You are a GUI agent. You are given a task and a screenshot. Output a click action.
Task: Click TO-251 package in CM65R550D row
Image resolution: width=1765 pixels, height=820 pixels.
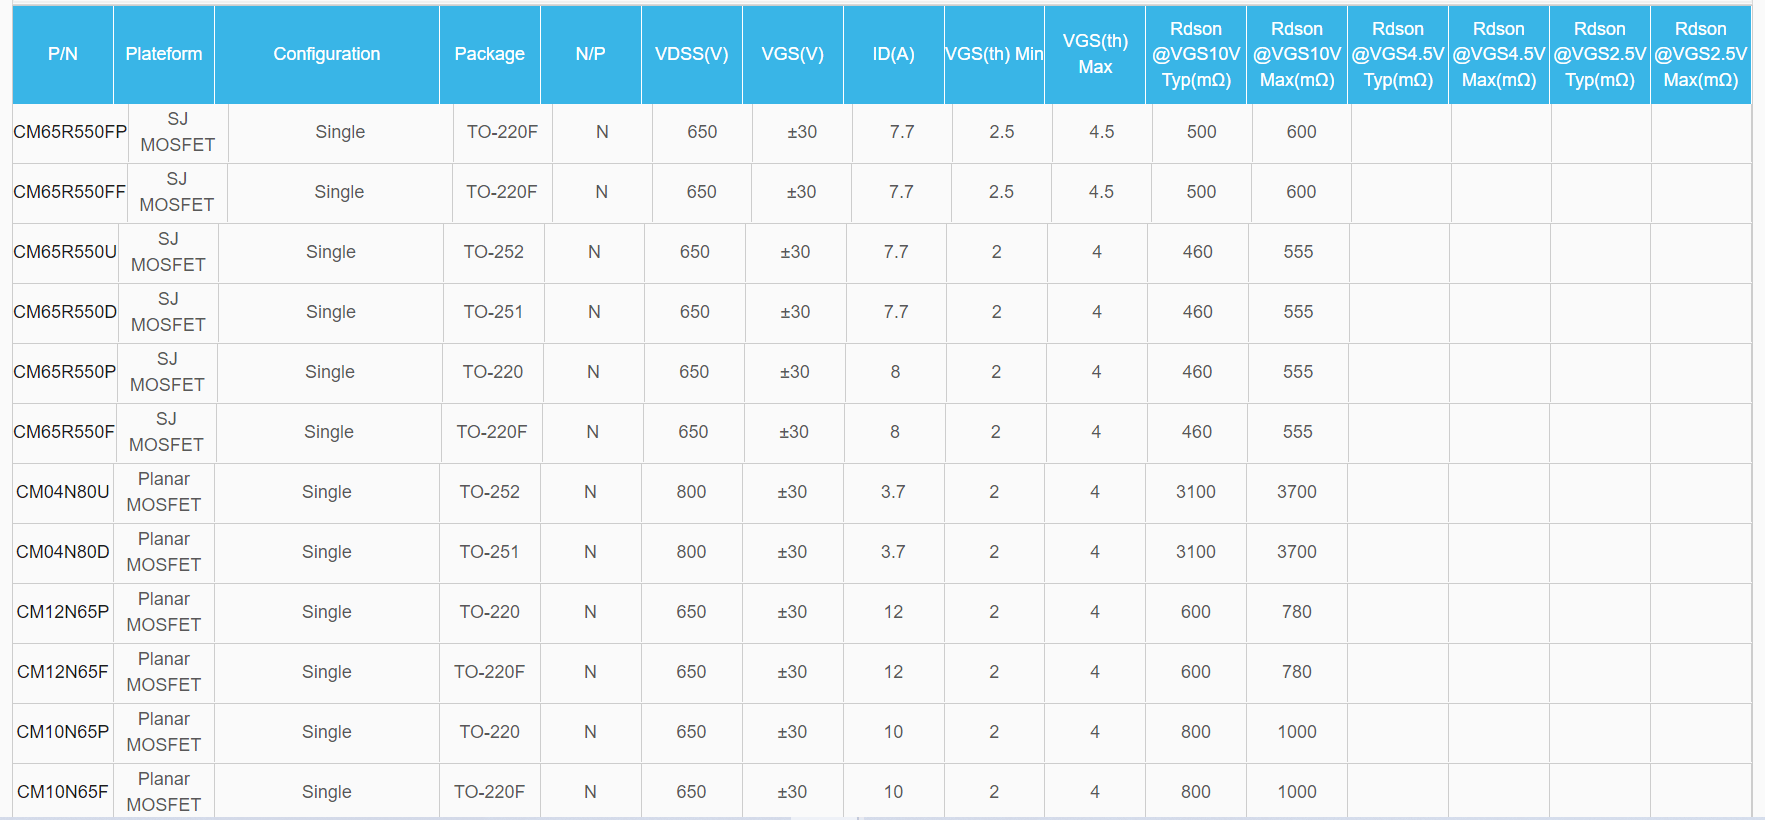coord(493,312)
